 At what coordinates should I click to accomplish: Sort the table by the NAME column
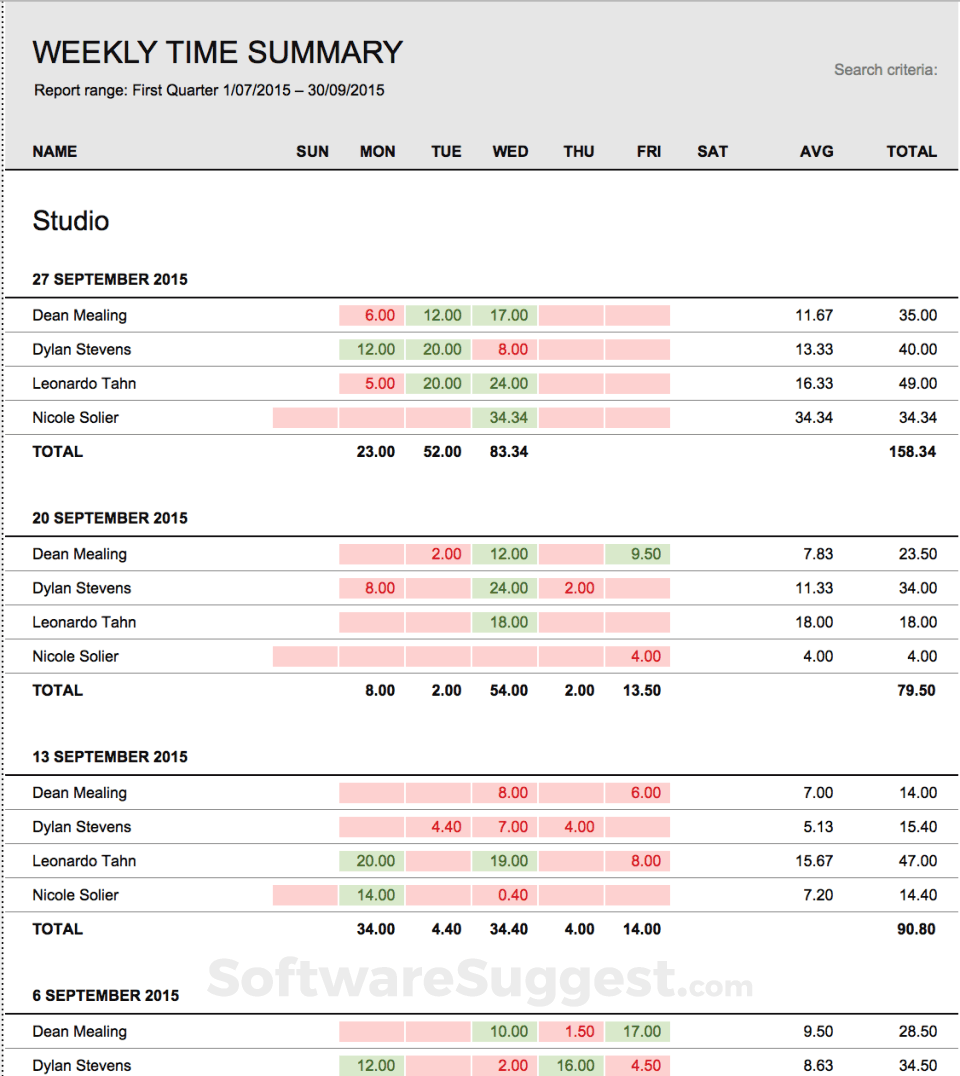pyautogui.click(x=55, y=151)
